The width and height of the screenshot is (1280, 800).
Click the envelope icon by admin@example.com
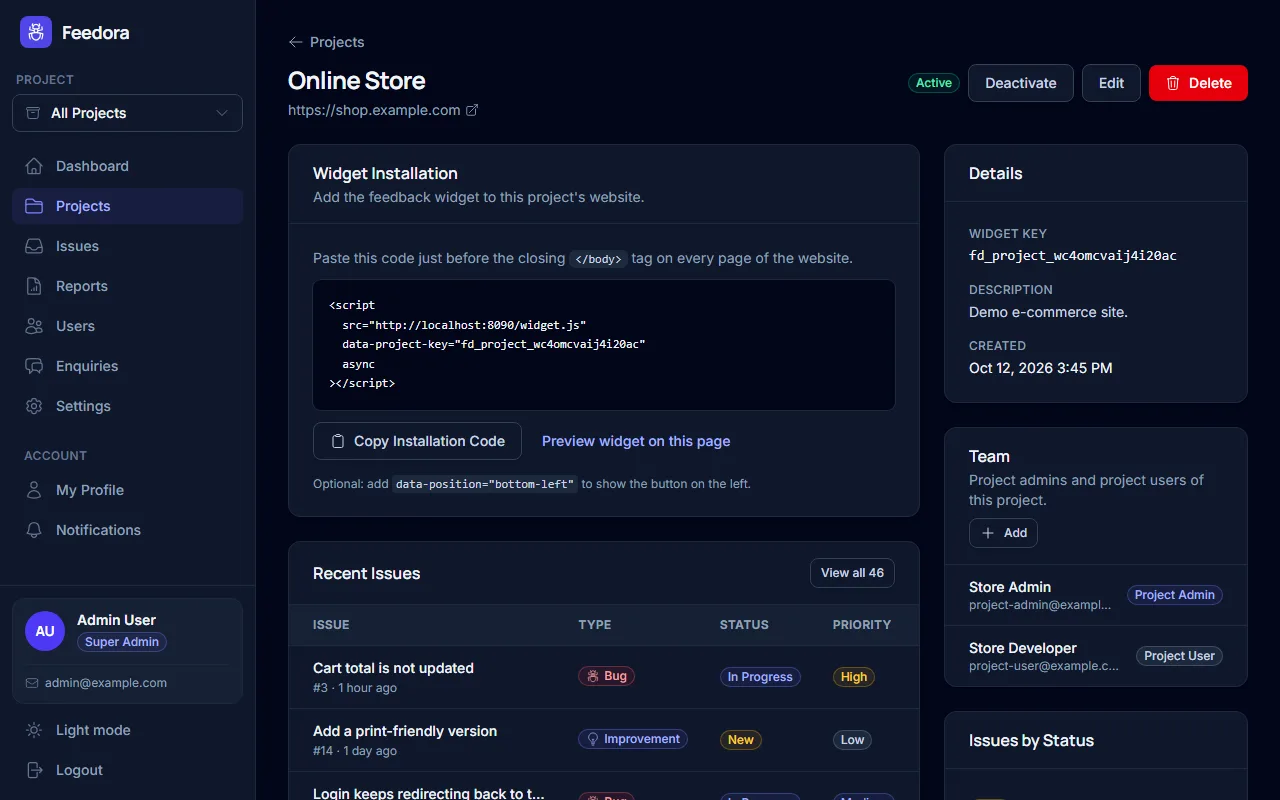pyautogui.click(x=33, y=683)
